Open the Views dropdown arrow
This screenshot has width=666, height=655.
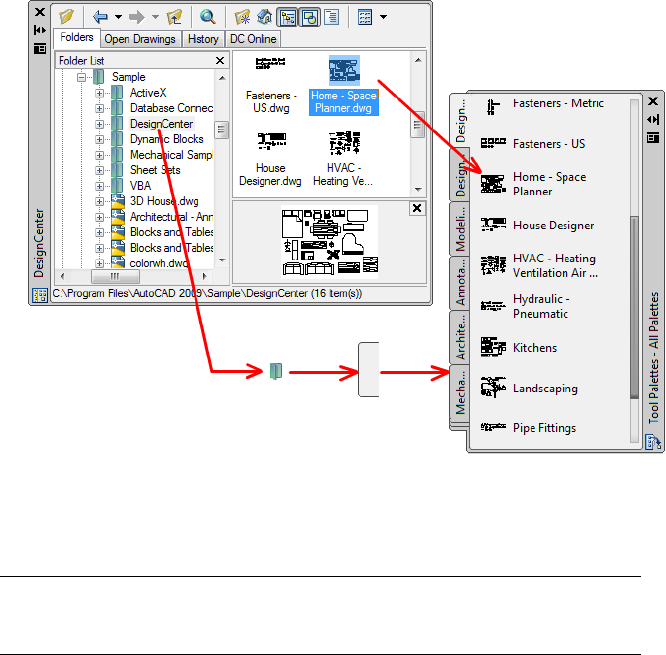384,17
